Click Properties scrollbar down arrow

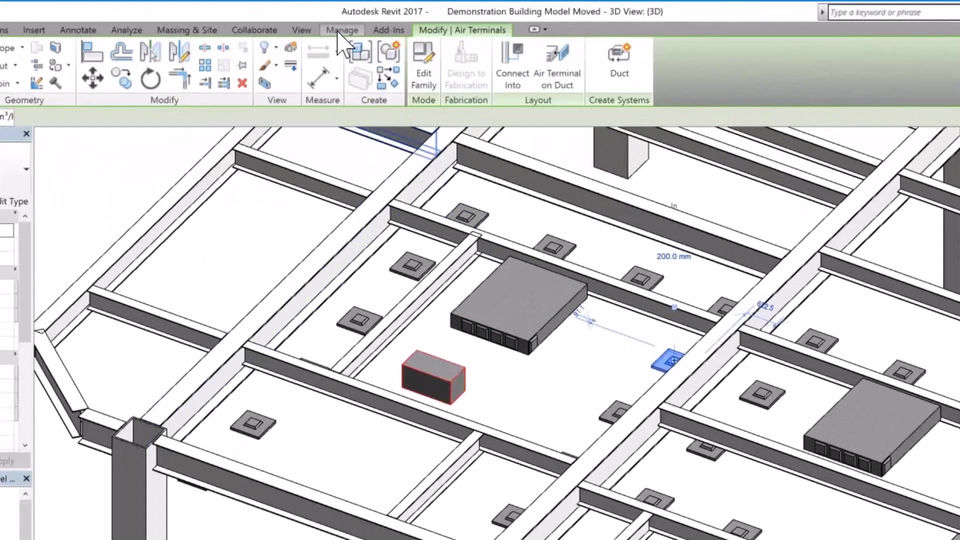click(25, 446)
